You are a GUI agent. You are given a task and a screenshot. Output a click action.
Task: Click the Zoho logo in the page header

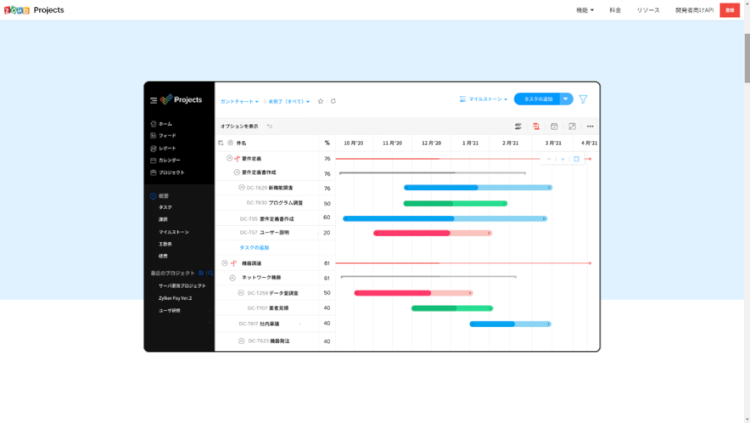[x=17, y=10]
